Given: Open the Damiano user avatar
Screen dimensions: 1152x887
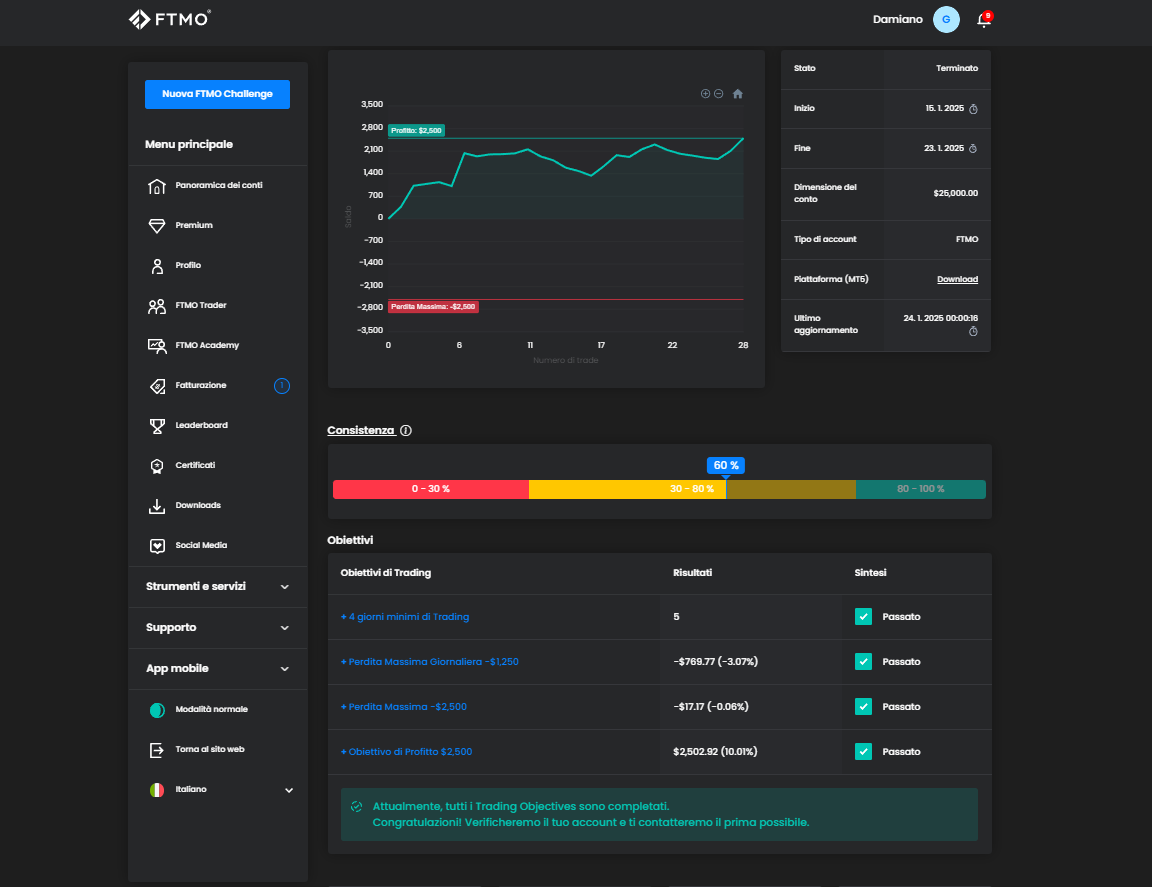Looking at the screenshot, I should click(x=946, y=20).
